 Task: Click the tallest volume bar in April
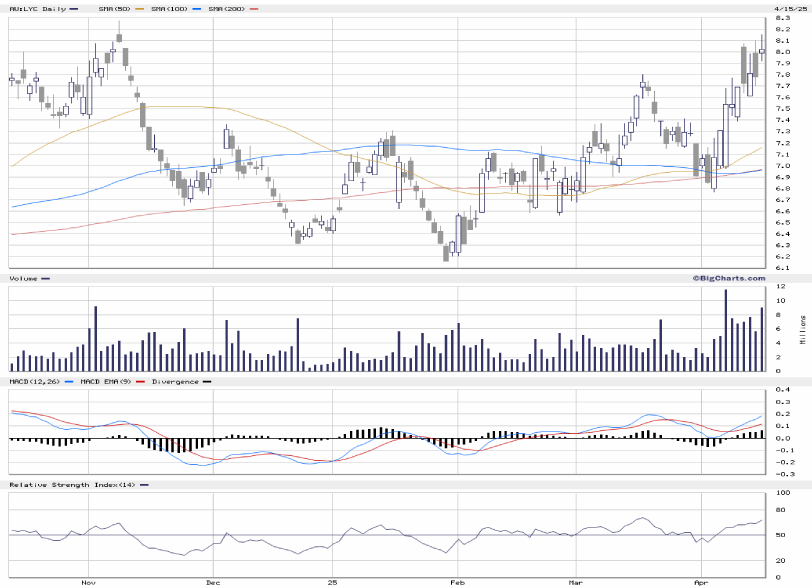pyautogui.click(x=726, y=332)
